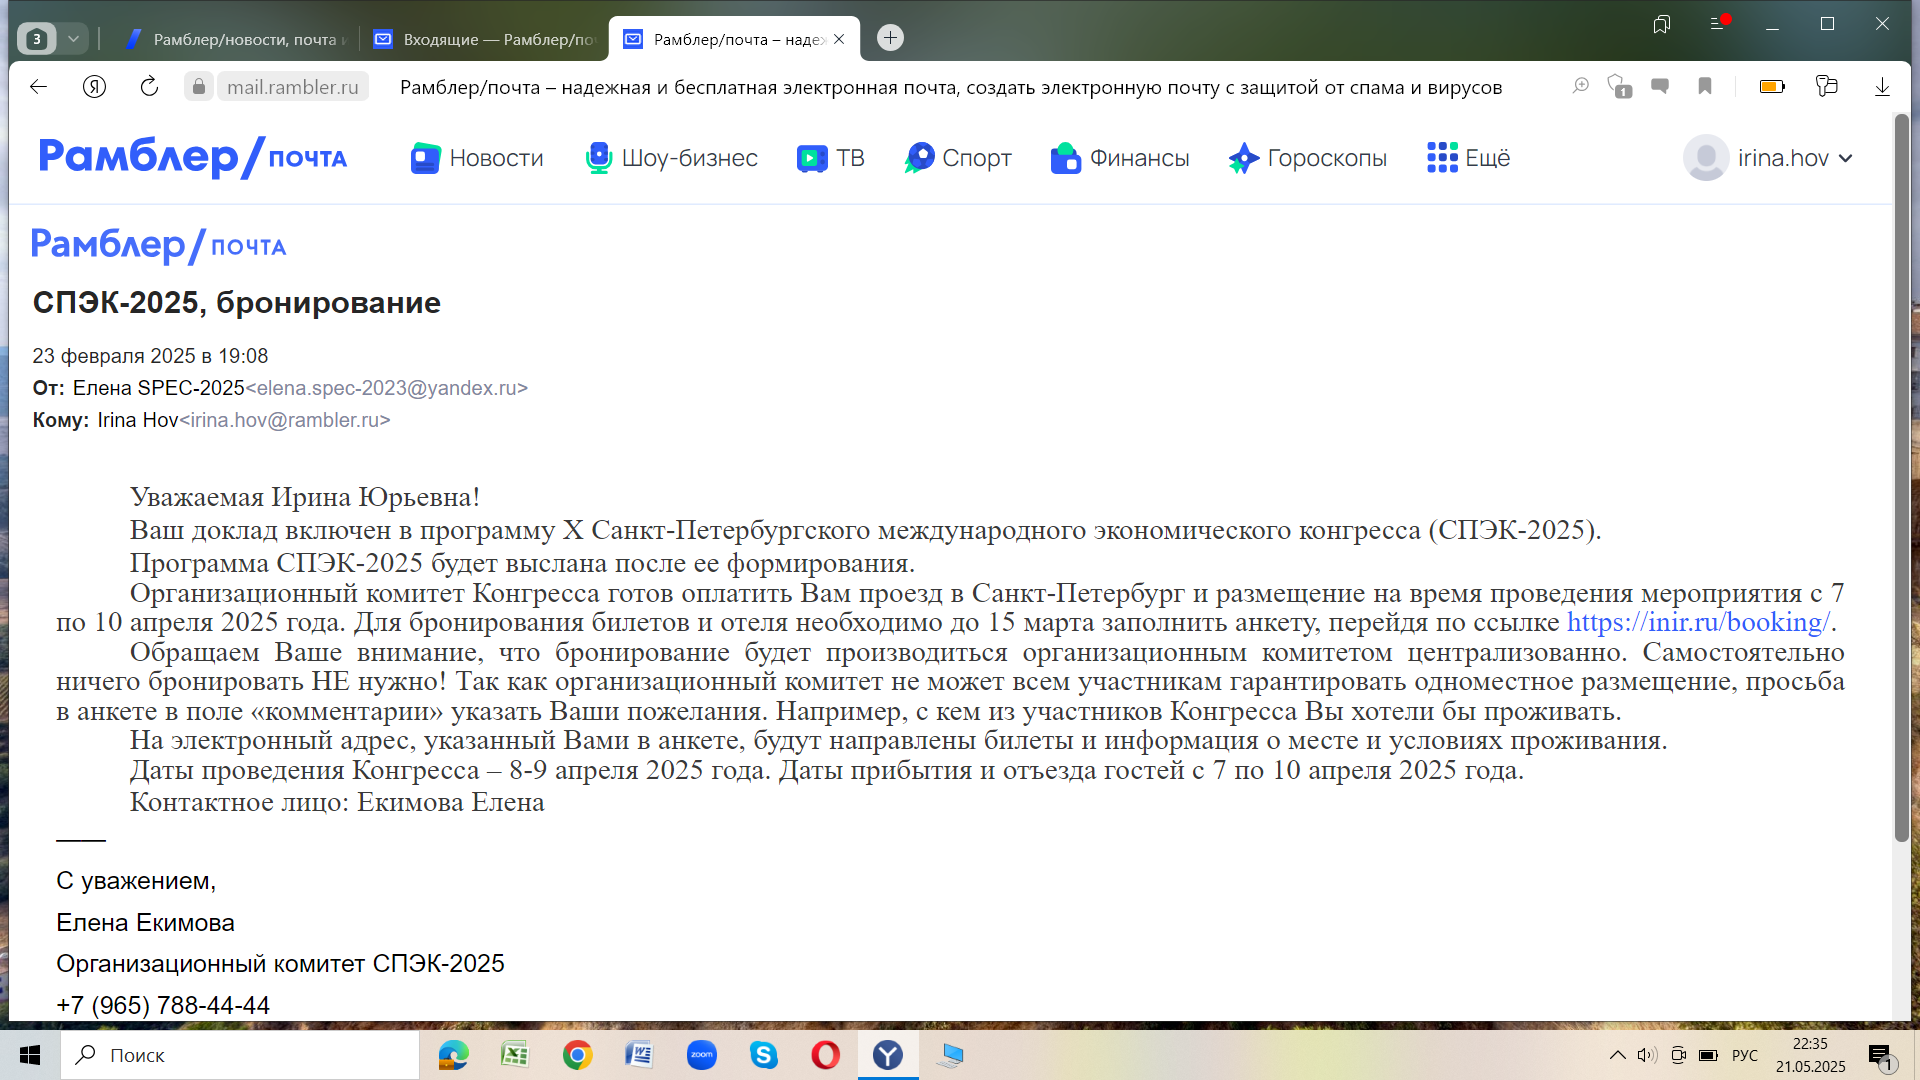The image size is (1920, 1080).
Task: Expand the irina.hov account dropdown
Action: pos(1795,158)
